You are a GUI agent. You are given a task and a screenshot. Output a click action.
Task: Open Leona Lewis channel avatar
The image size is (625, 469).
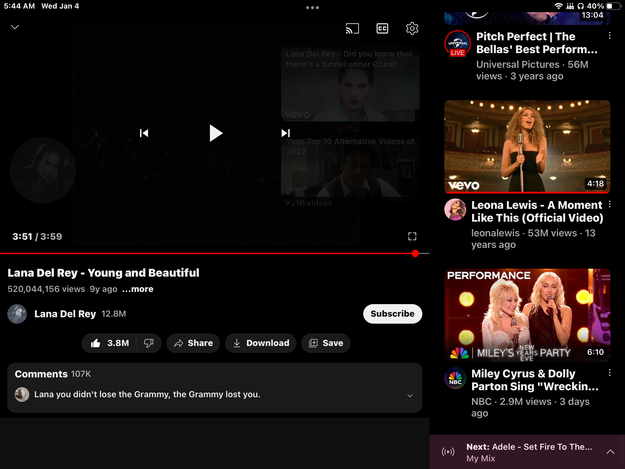pos(455,210)
